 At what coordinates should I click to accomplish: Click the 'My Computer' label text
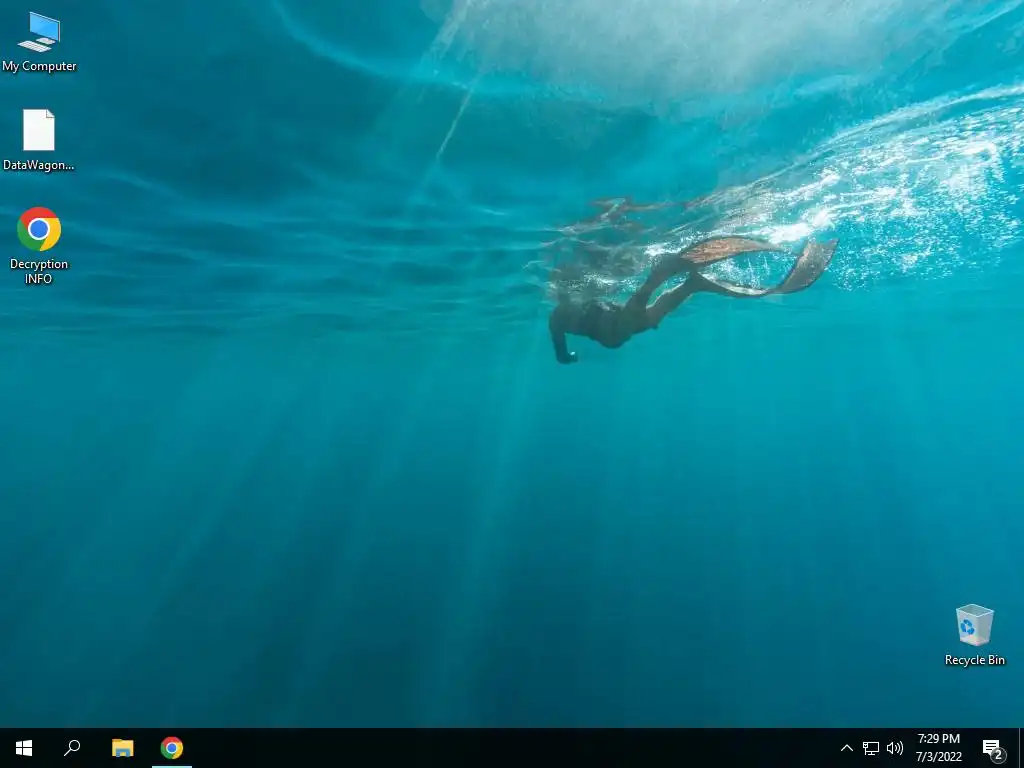point(39,66)
